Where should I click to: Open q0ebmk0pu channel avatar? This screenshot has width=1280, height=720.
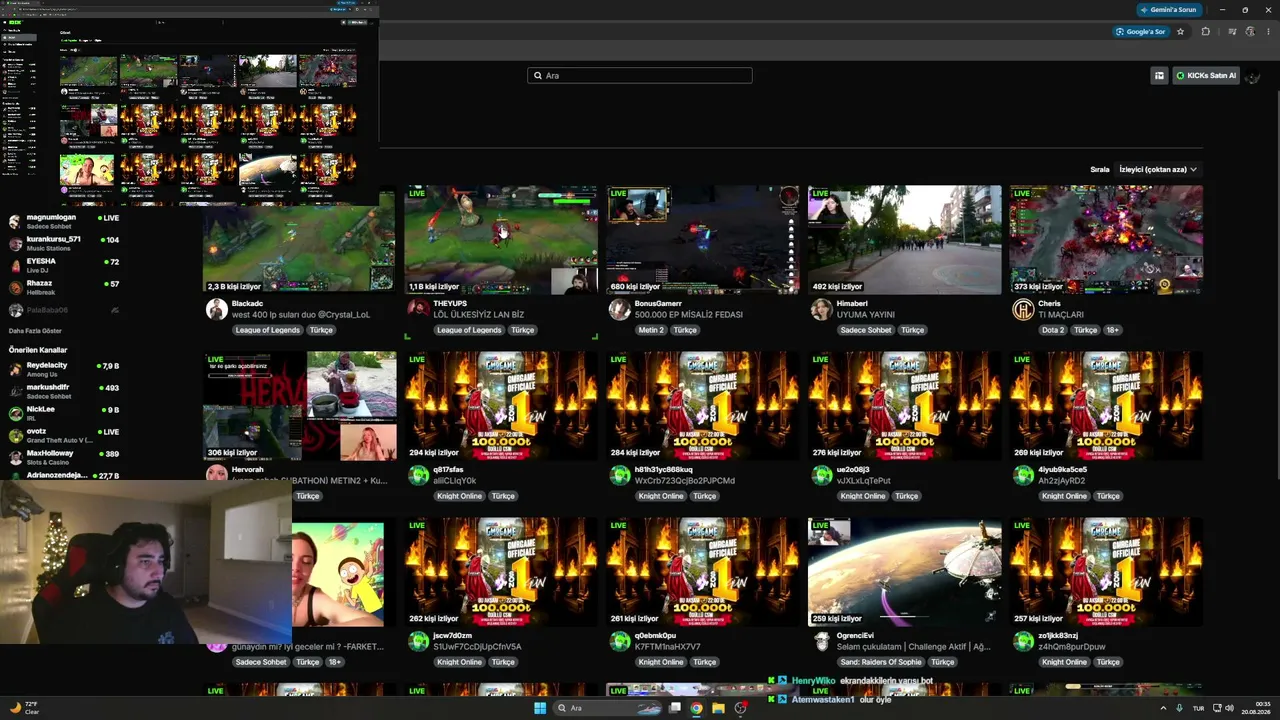tap(620, 641)
